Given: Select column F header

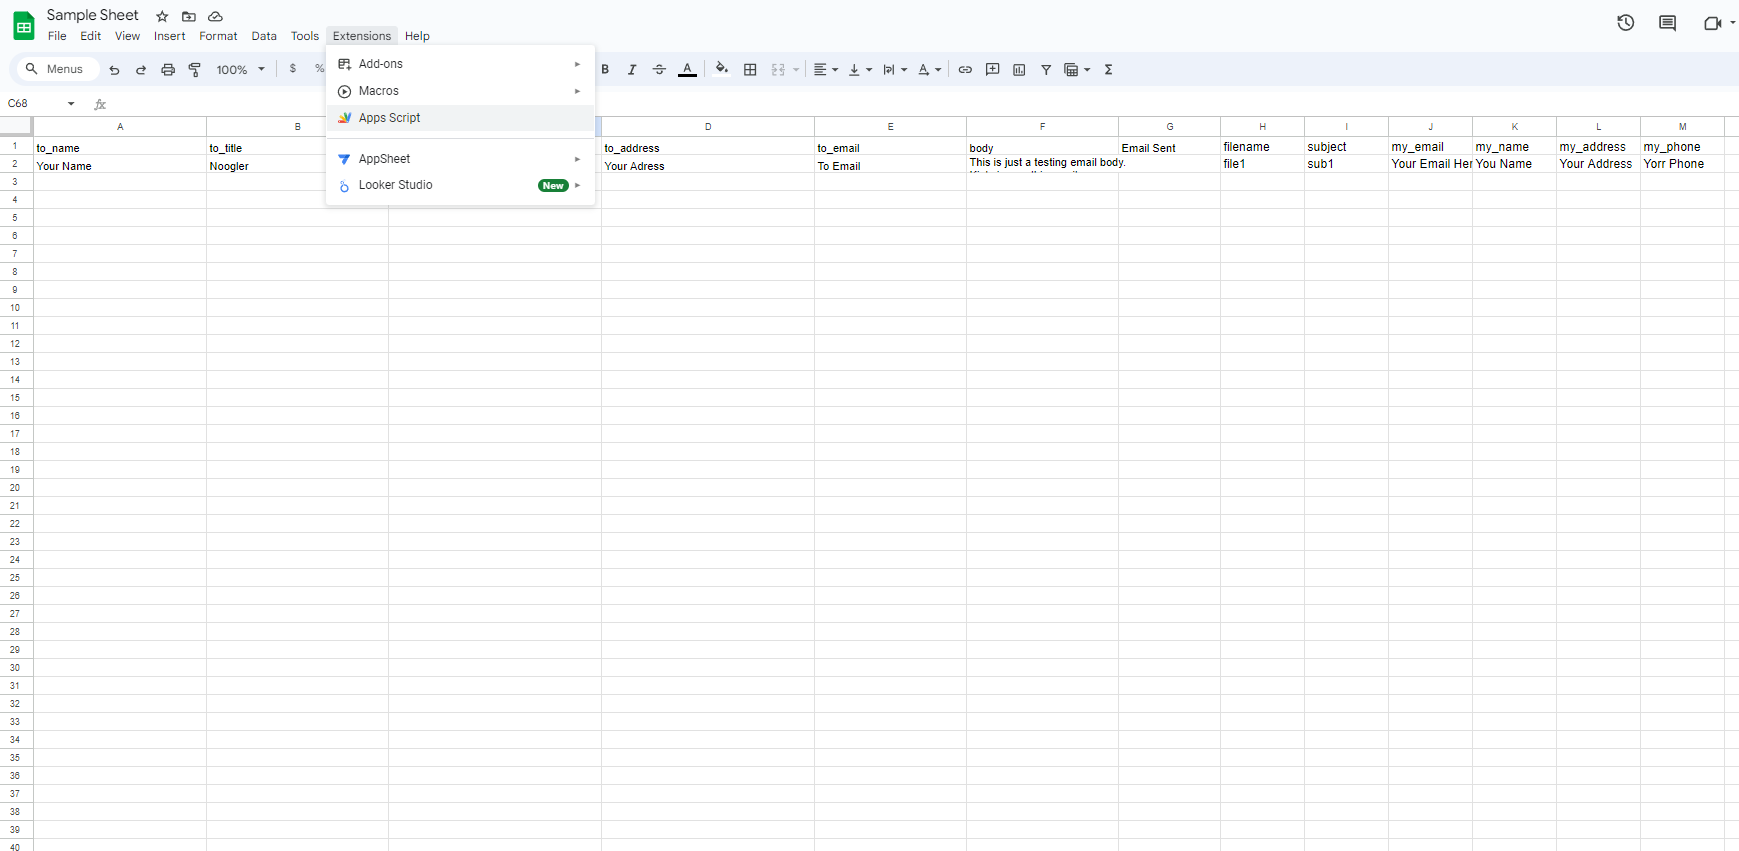Looking at the screenshot, I should [x=1042, y=127].
